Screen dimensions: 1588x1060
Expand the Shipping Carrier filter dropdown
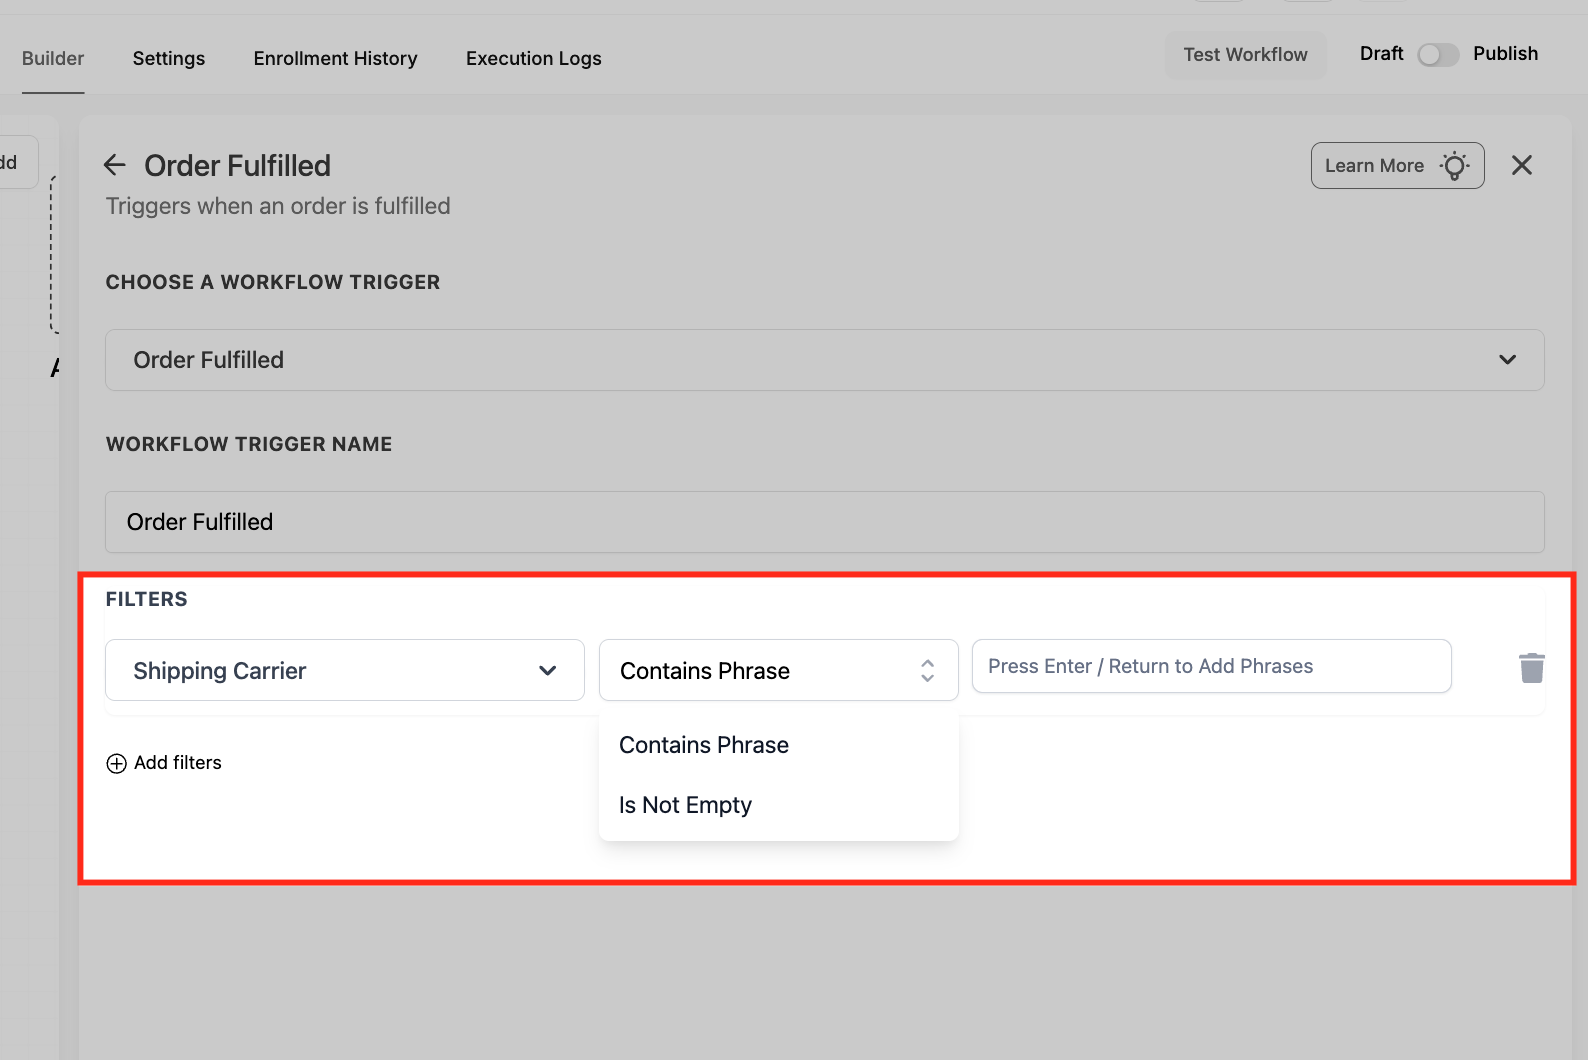pos(345,670)
